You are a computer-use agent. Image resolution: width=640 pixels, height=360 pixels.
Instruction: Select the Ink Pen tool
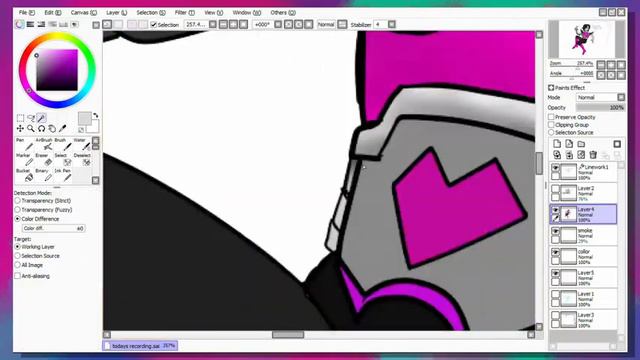63,176
